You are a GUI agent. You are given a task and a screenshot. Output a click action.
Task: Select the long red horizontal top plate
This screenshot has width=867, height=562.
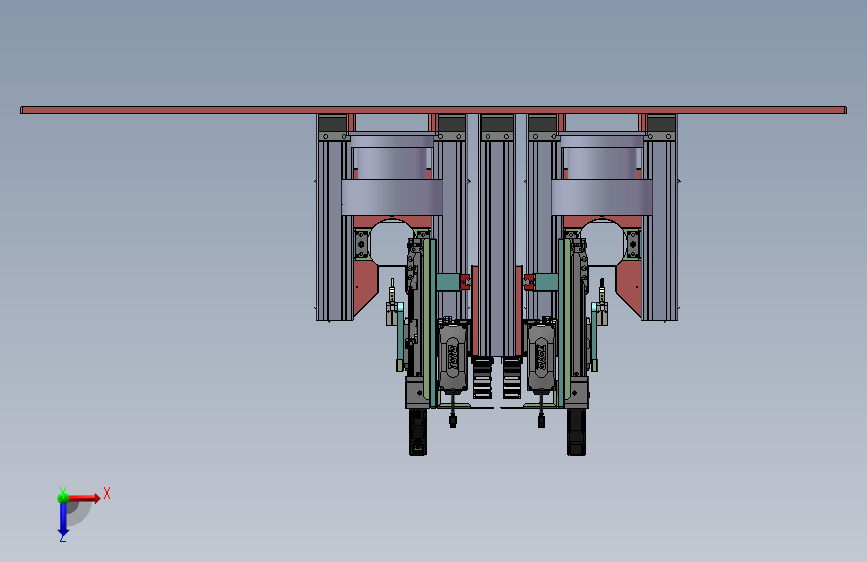(x=434, y=110)
